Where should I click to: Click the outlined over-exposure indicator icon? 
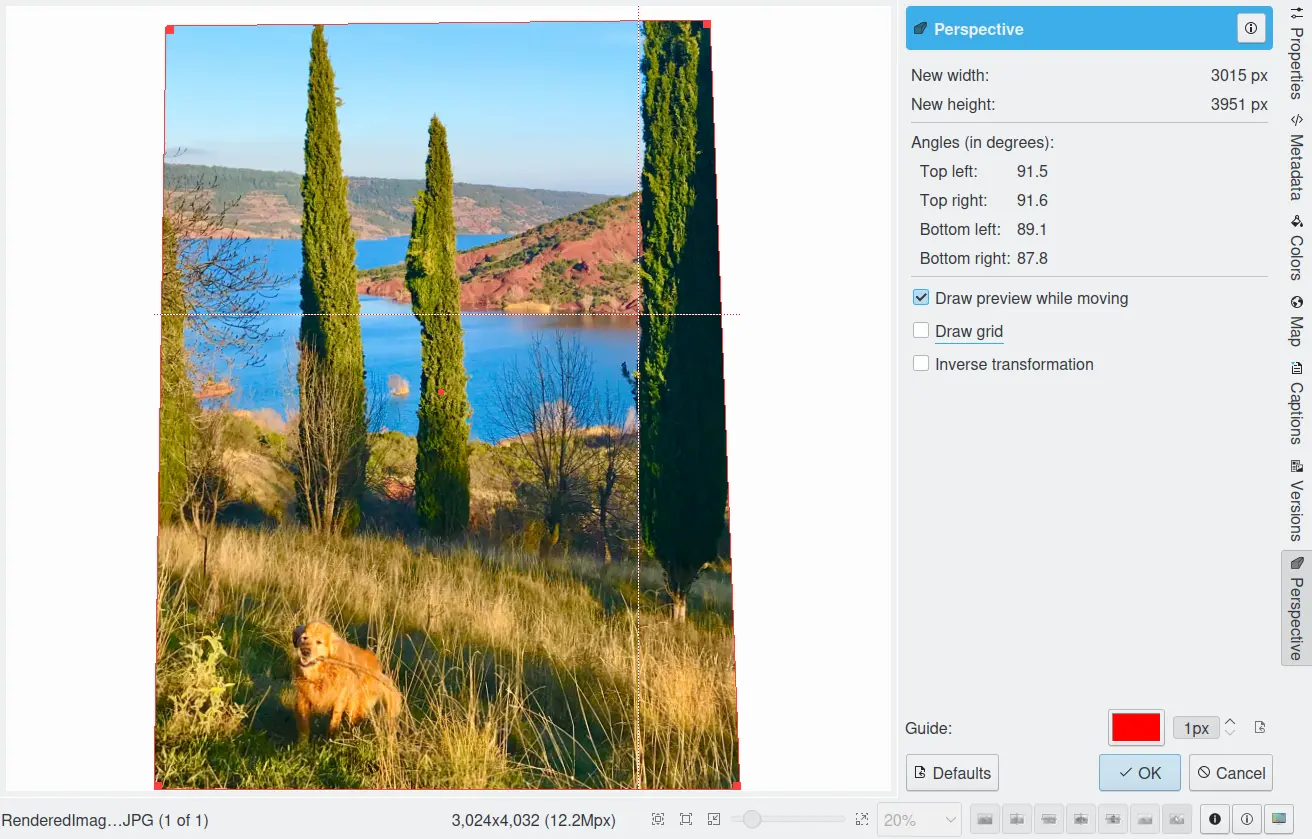1246,820
